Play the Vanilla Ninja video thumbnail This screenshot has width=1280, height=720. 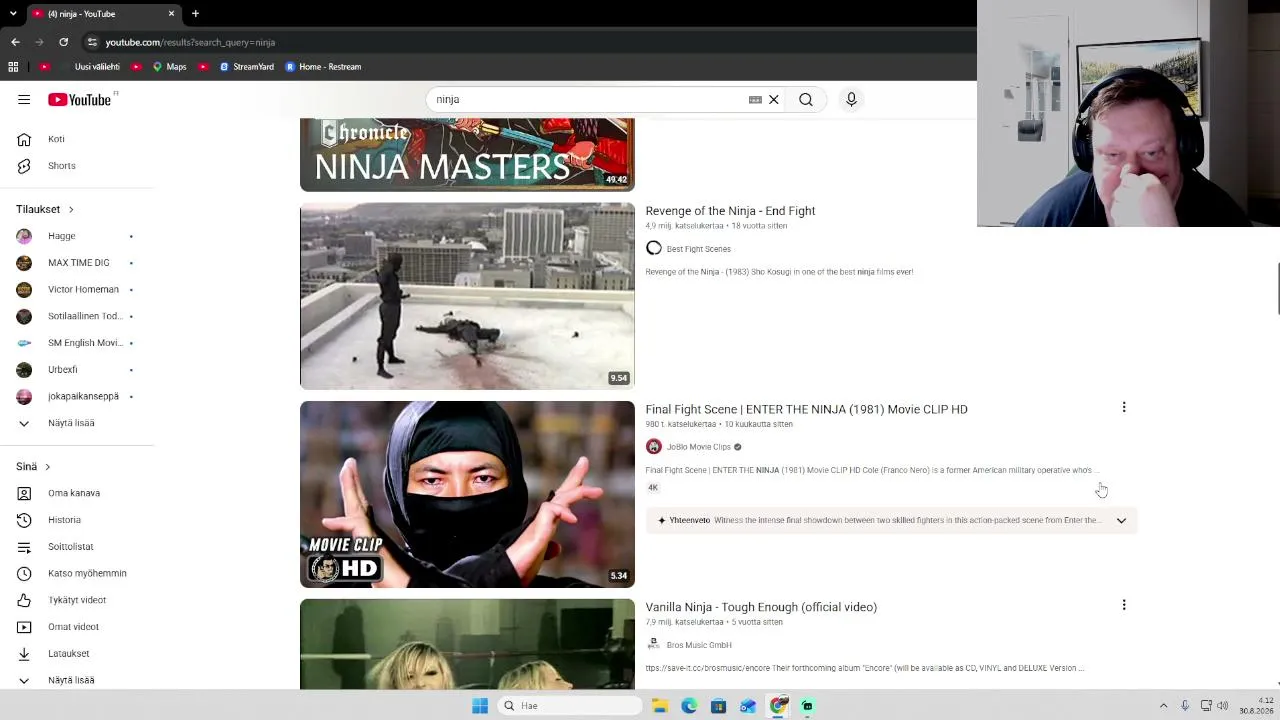click(x=467, y=644)
